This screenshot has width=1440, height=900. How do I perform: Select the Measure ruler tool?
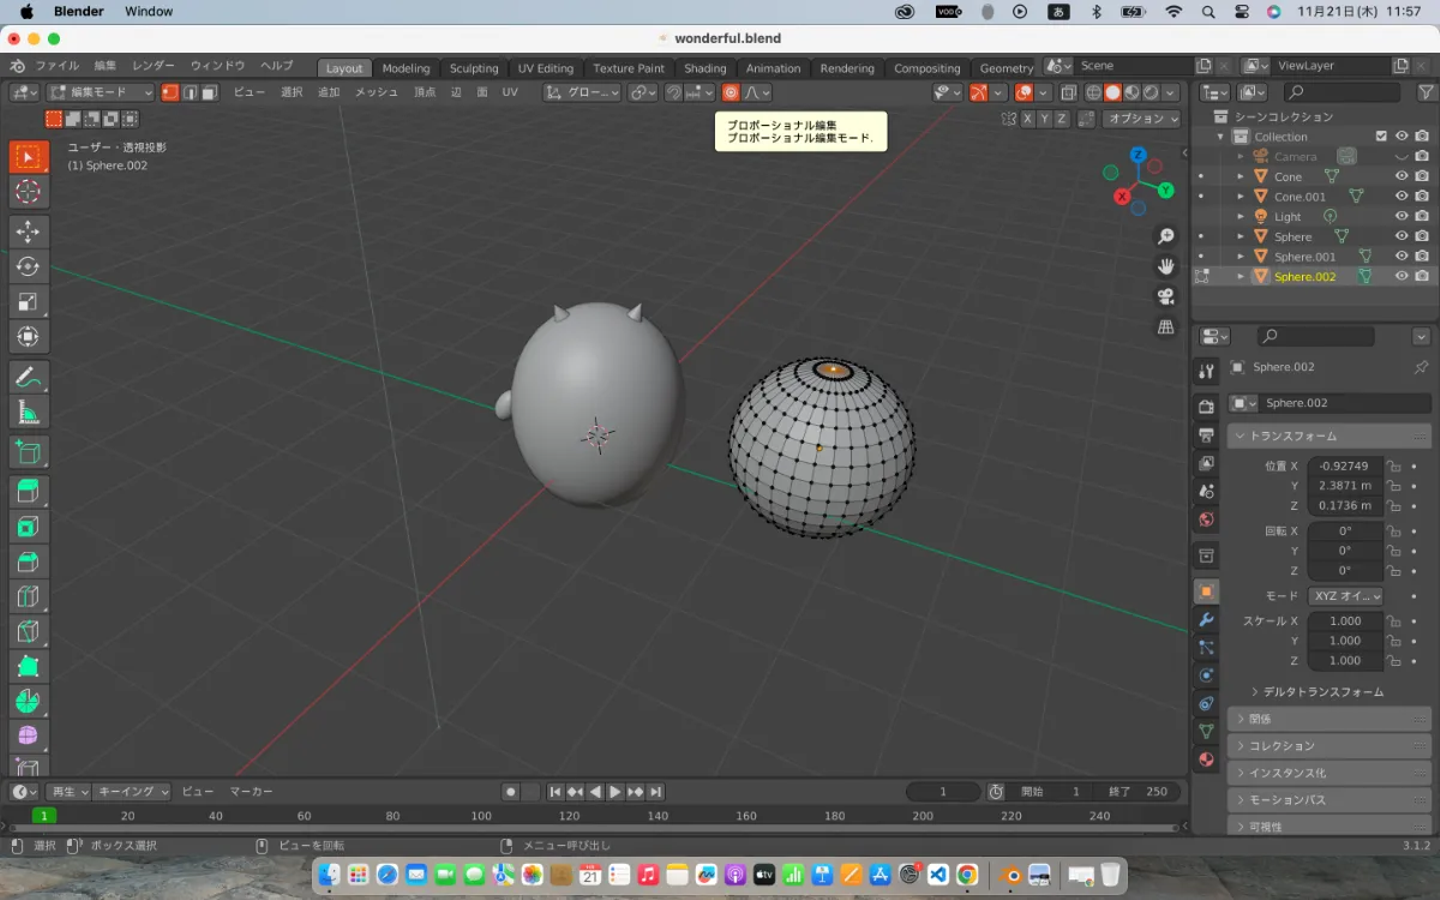28,412
